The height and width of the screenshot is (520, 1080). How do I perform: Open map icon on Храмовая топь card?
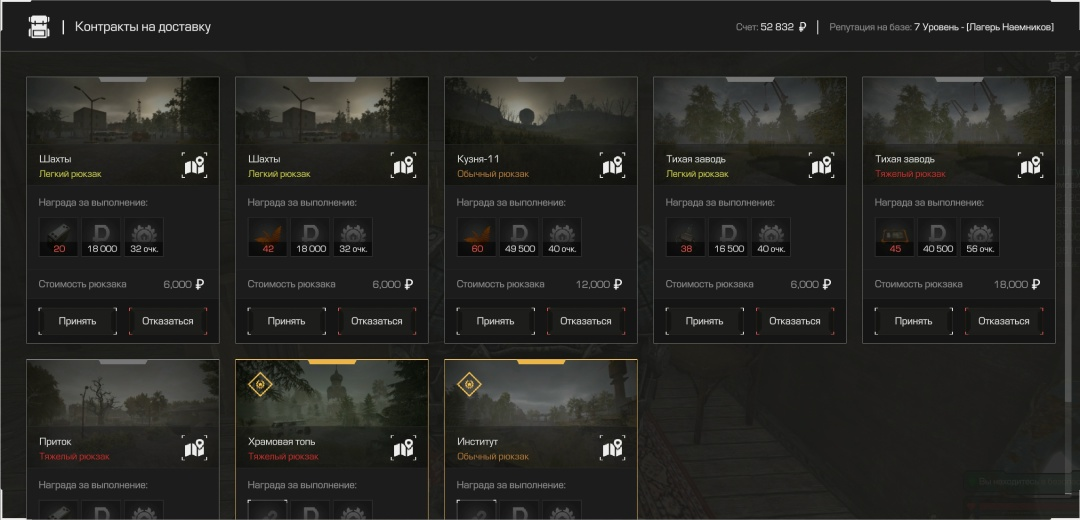[404, 448]
